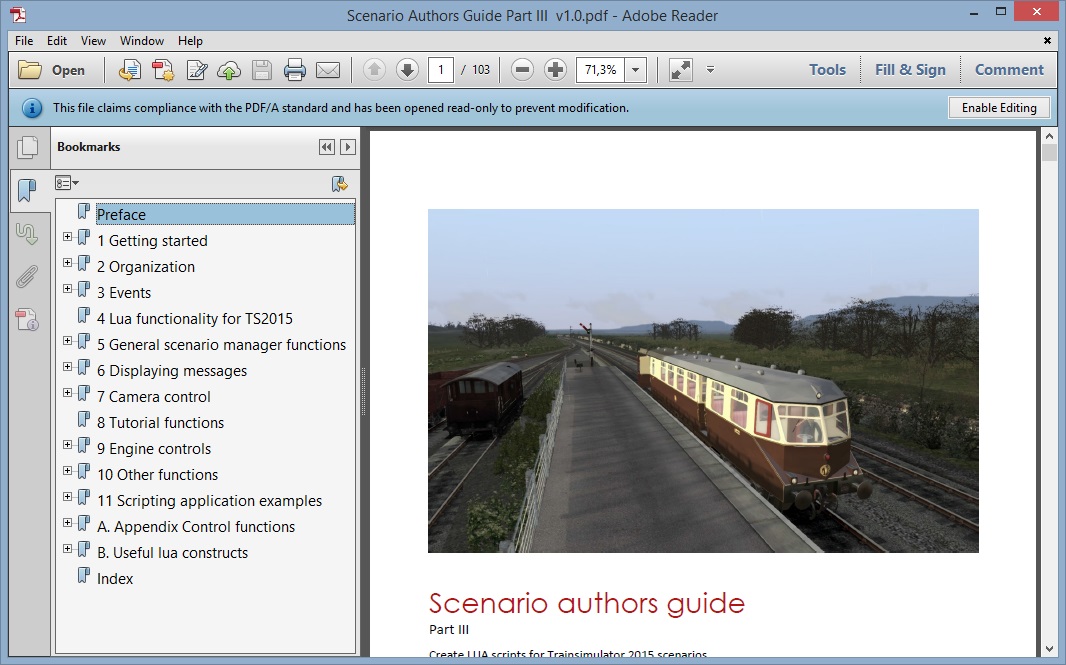The width and height of the screenshot is (1066, 665).
Task: Expand the 6 Displaying messages bookmark
Action: [67, 366]
